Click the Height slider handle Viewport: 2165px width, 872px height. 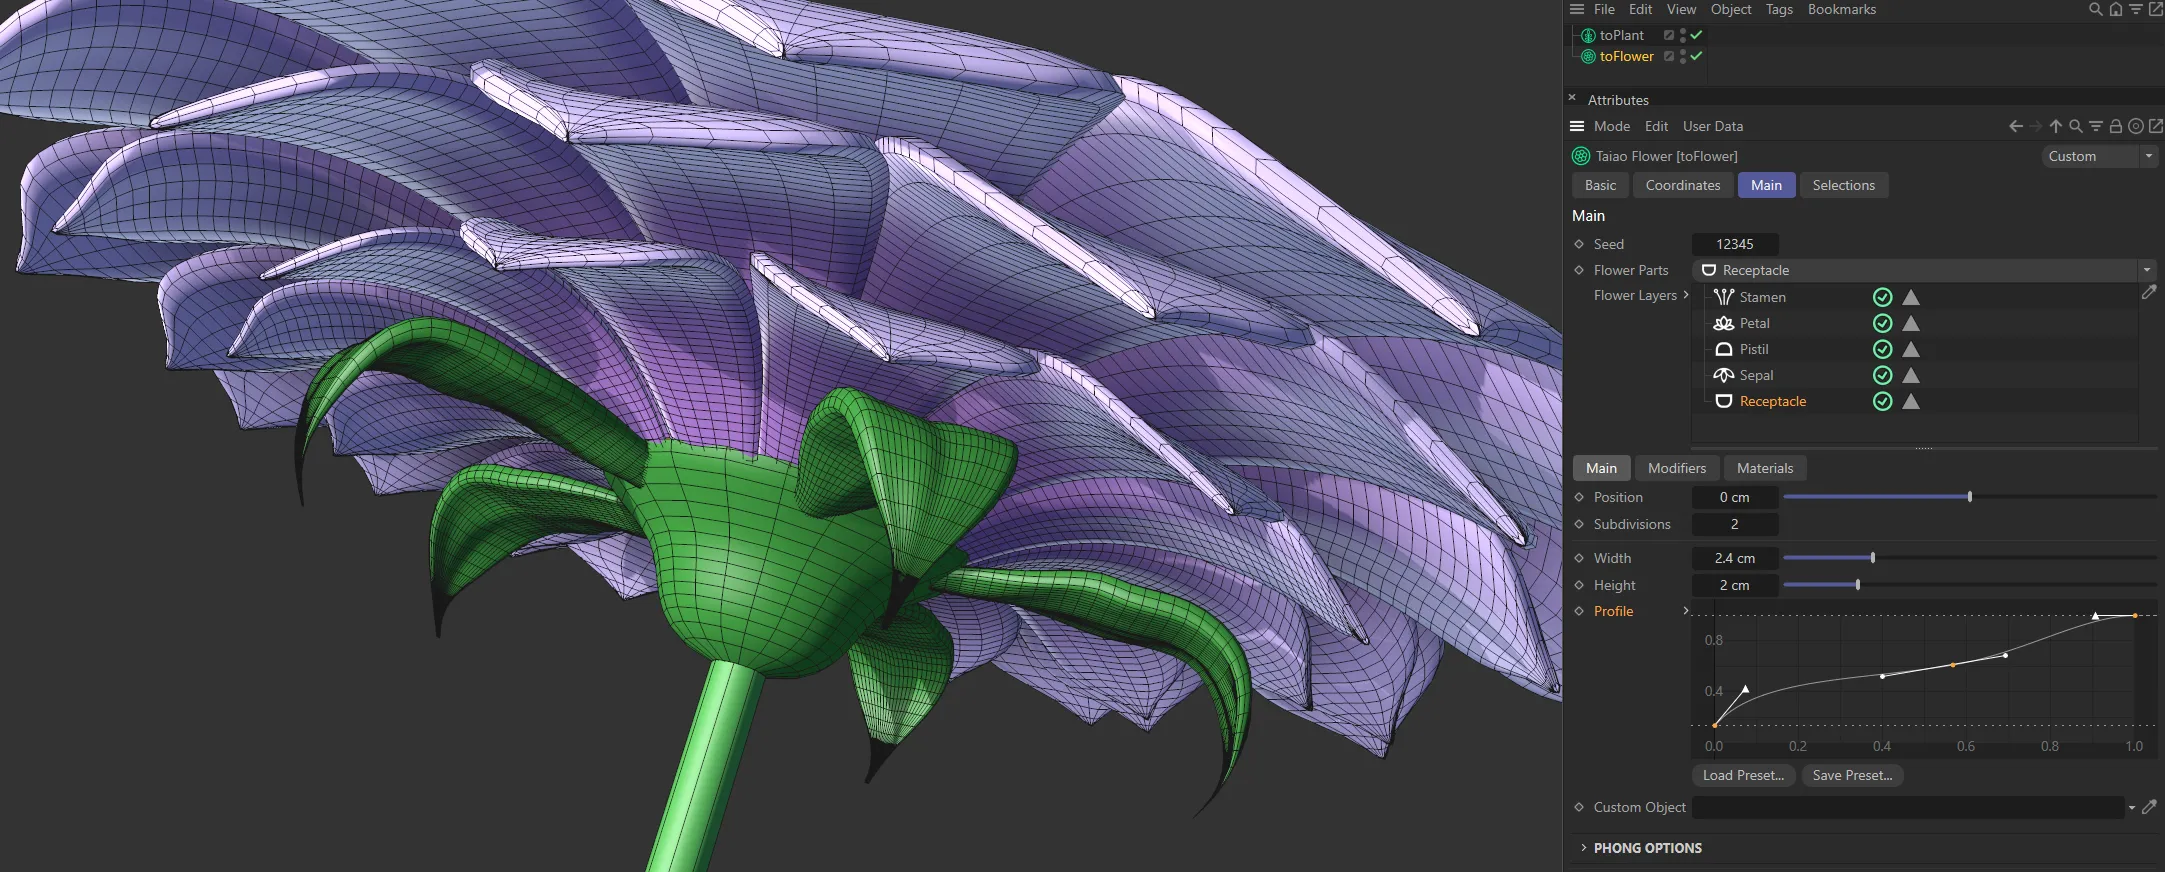(1858, 585)
